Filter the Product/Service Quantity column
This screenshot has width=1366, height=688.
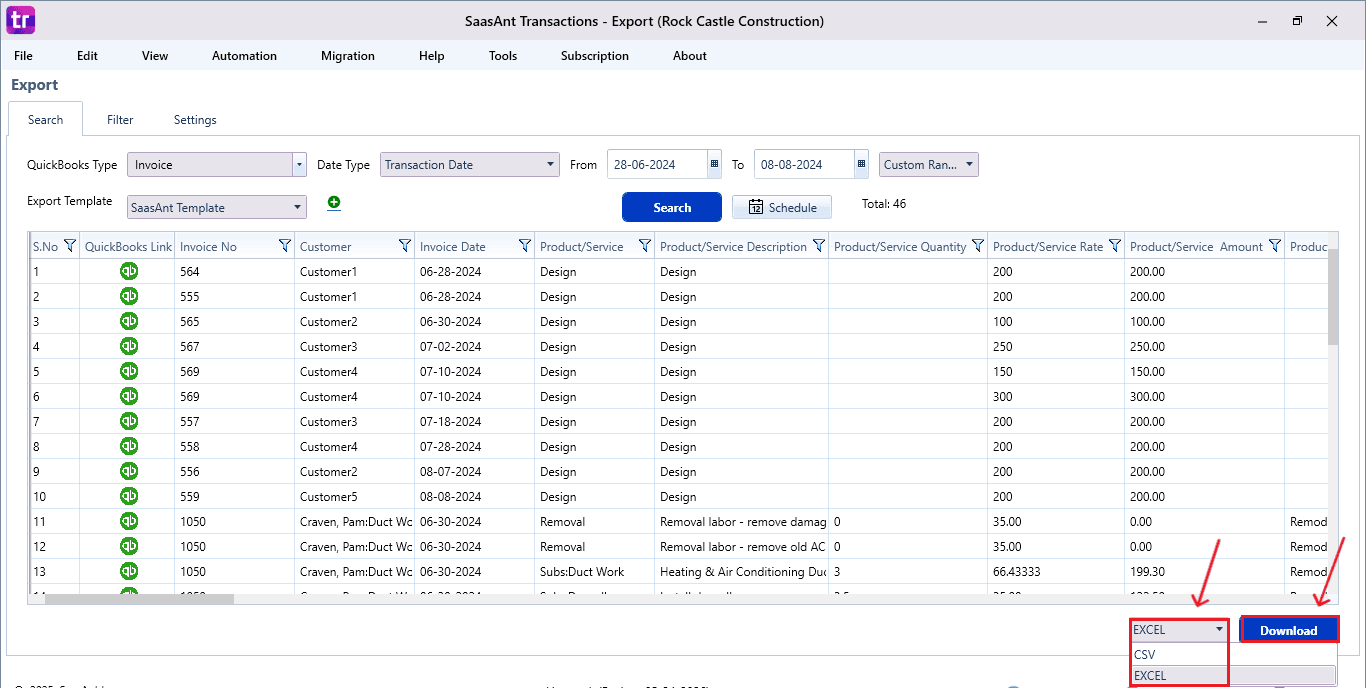(979, 246)
